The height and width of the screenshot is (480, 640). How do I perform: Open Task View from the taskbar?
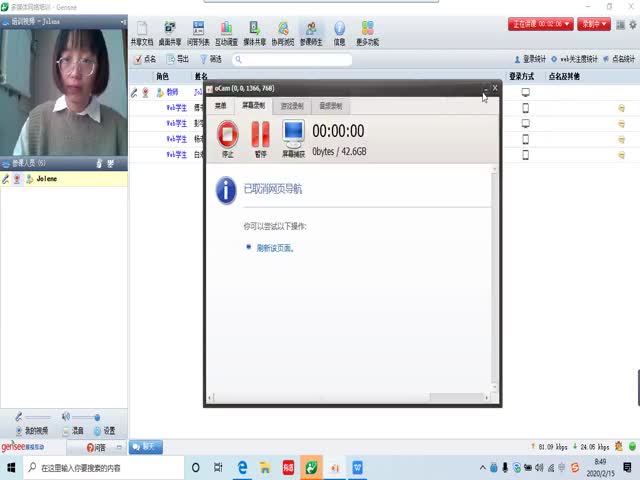(218, 468)
